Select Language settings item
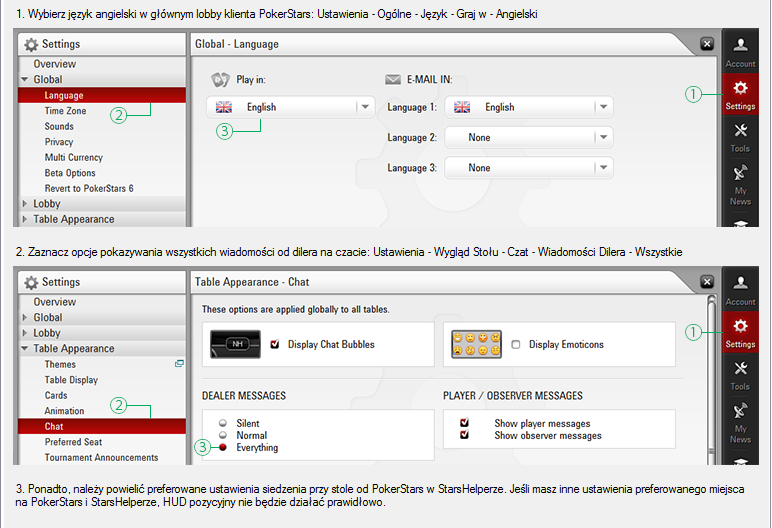Screen dimensions: 772x528 tap(102, 95)
